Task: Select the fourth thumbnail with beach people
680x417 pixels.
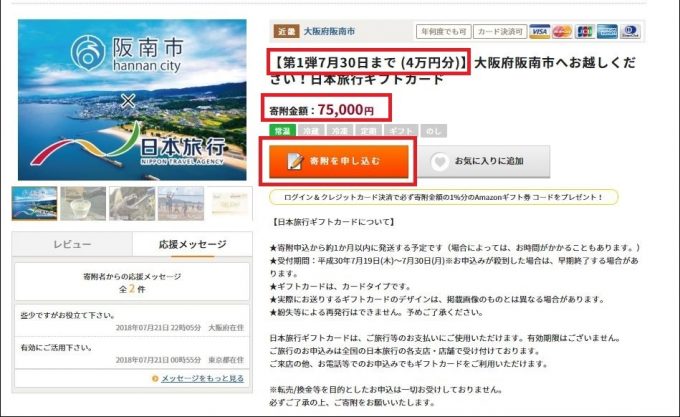Action: [181, 203]
